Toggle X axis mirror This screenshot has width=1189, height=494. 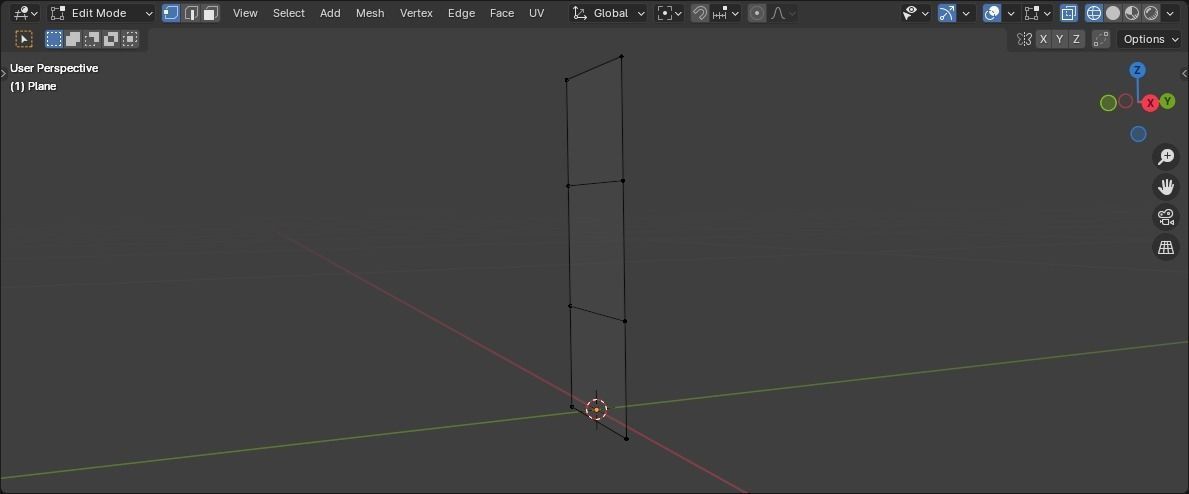1044,39
